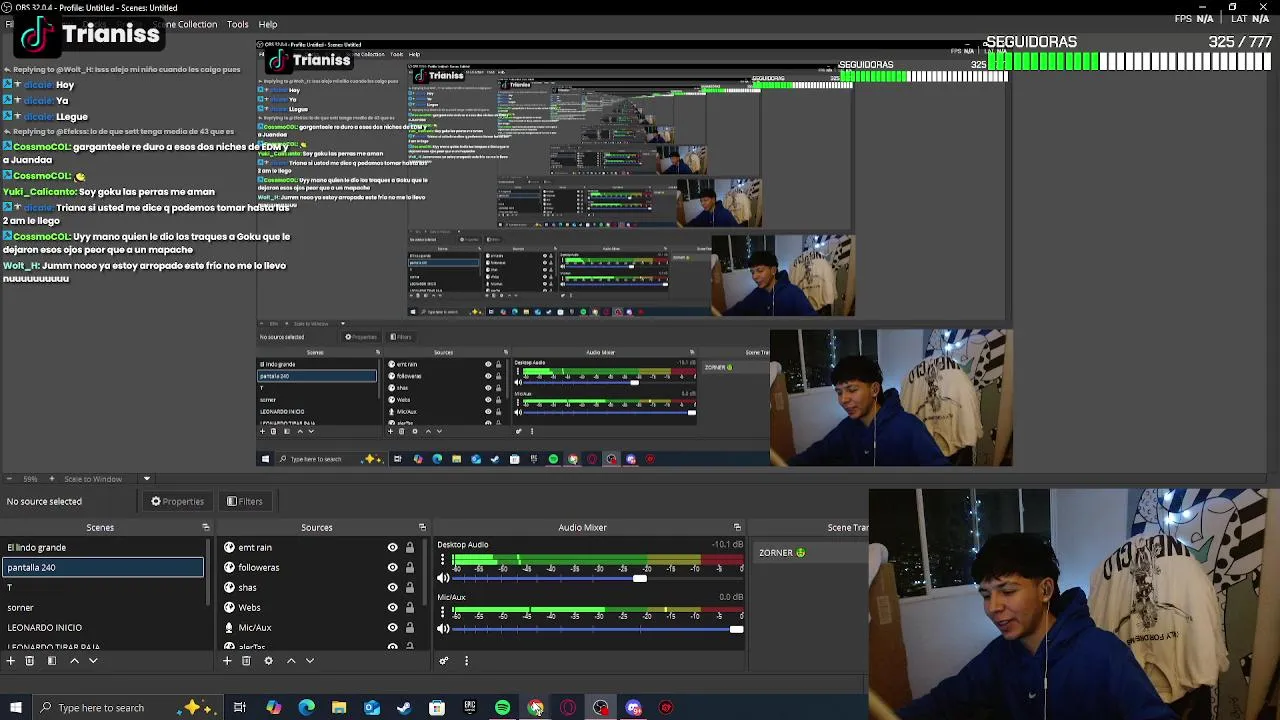The width and height of the screenshot is (1280, 720).
Task: Select the followeras source row
Action: pos(318,567)
